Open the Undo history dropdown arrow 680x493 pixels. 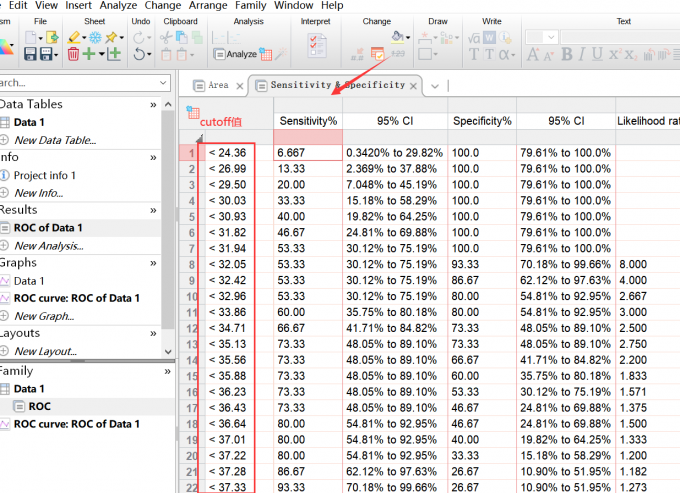tap(149, 55)
